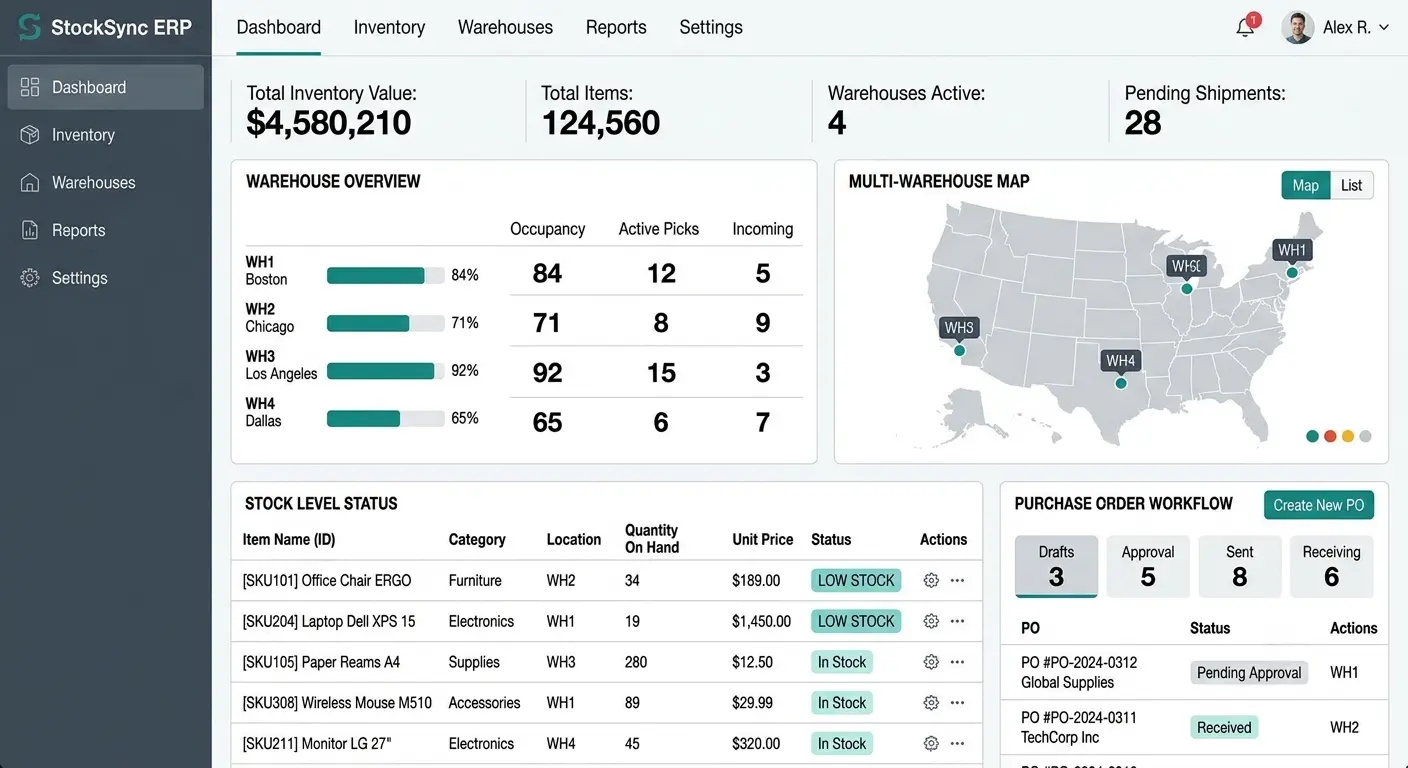Click Create New PO button

click(1319, 505)
